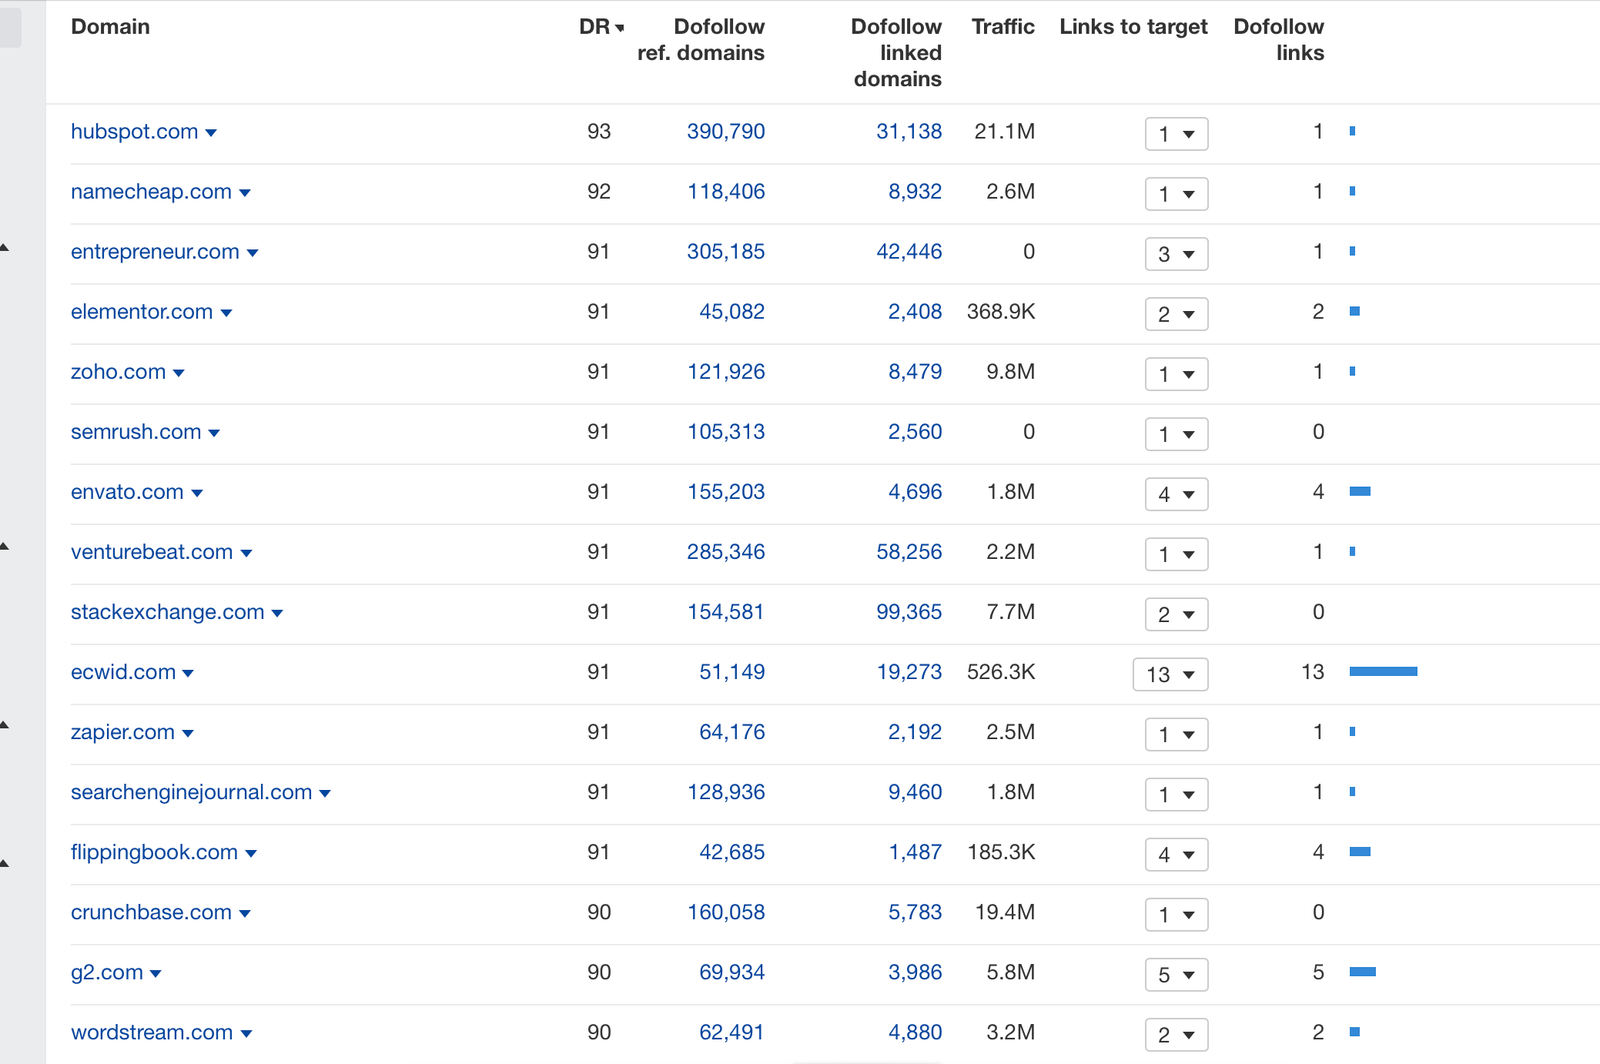
Task: Sort by Traffic column header
Action: [x=1003, y=27]
